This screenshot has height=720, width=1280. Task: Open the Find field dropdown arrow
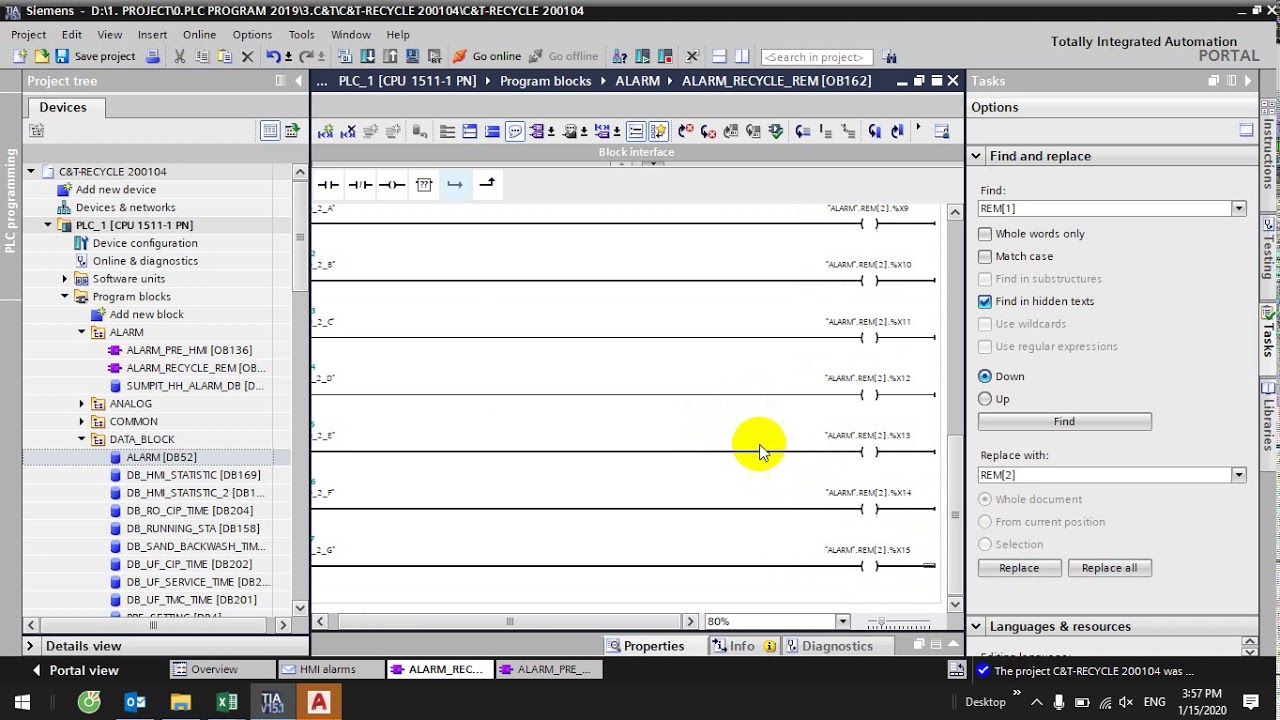pos(1239,208)
